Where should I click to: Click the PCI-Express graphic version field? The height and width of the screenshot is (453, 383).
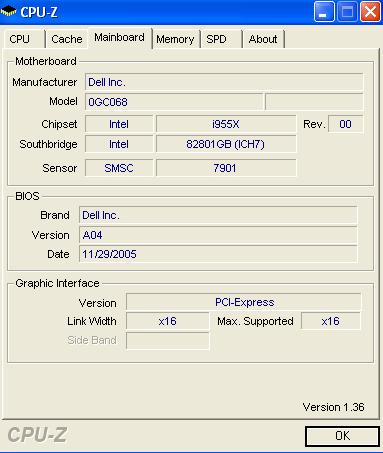pos(244,302)
